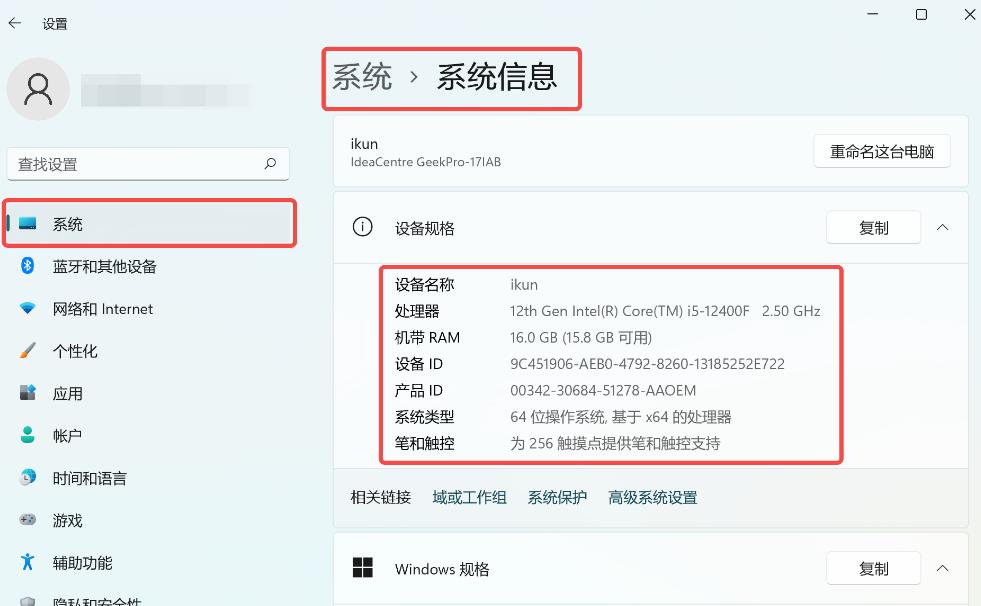
Task: Click the 设备名称 label
Action: [424, 285]
